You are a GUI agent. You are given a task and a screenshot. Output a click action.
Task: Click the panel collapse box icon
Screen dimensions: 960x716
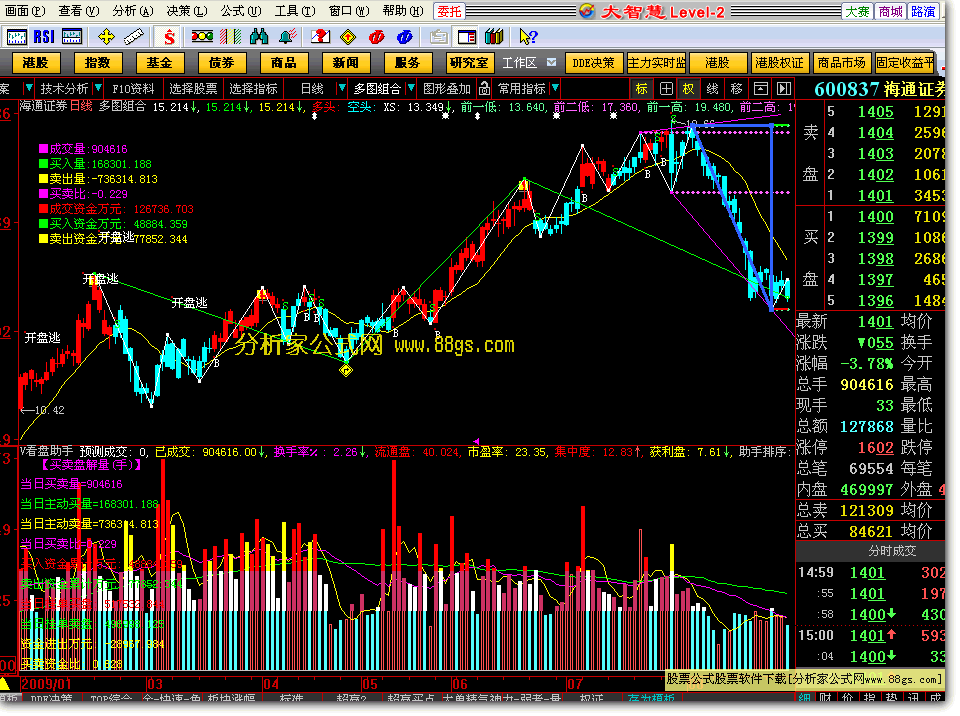tap(760, 89)
